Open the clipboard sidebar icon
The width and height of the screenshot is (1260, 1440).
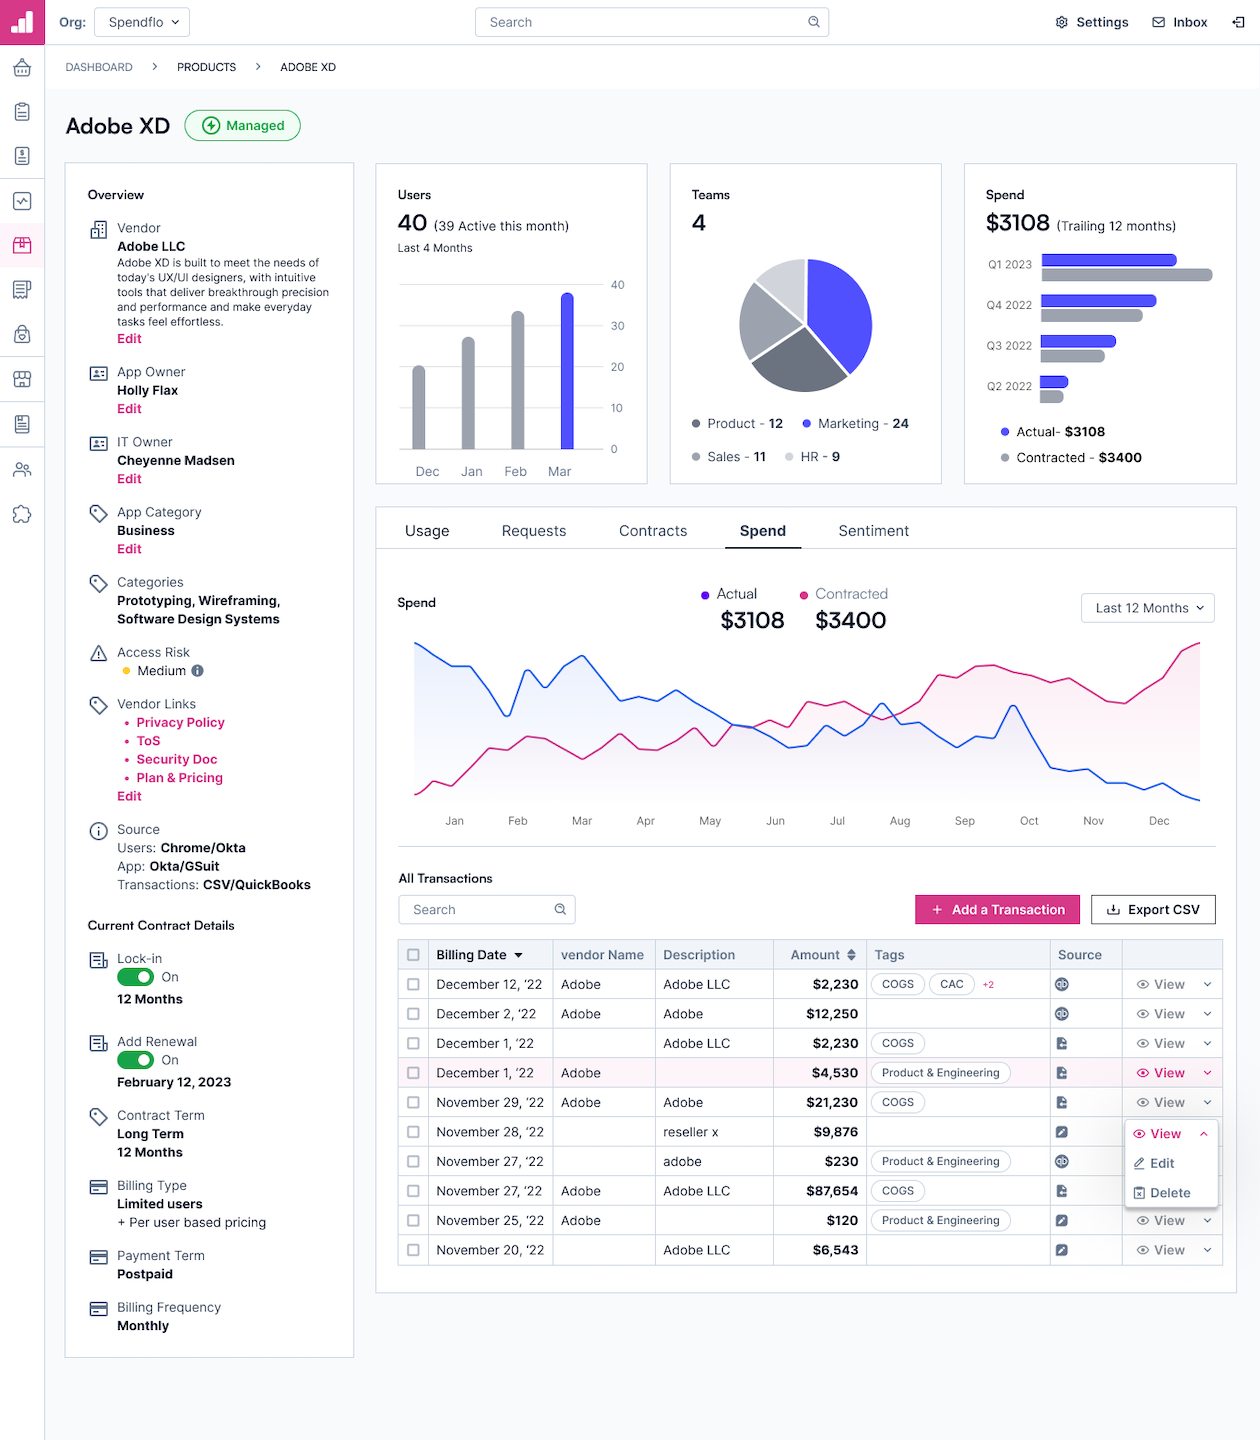point(22,112)
